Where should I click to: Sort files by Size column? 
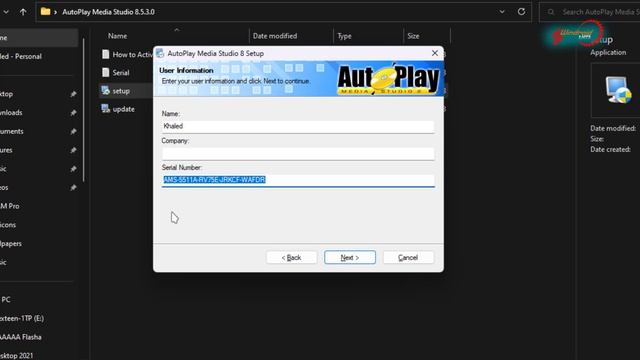413,36
